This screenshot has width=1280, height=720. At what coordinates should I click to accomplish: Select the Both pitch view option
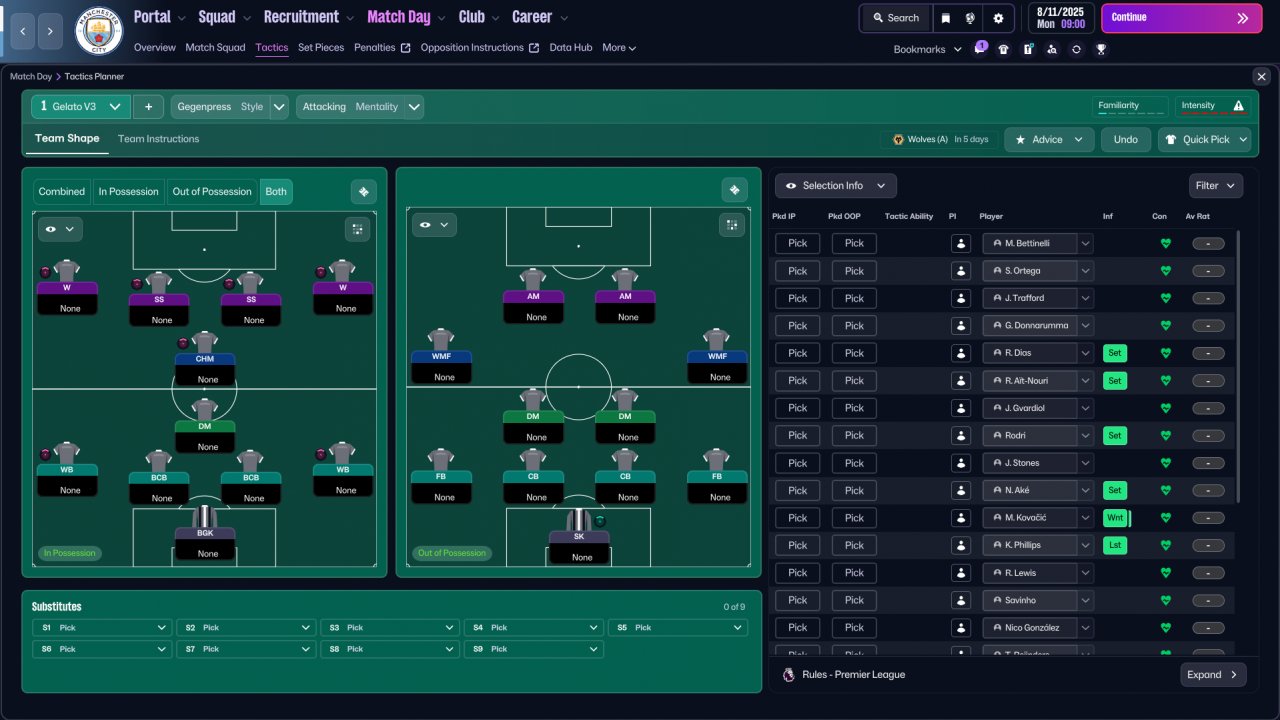coord(276,192)
